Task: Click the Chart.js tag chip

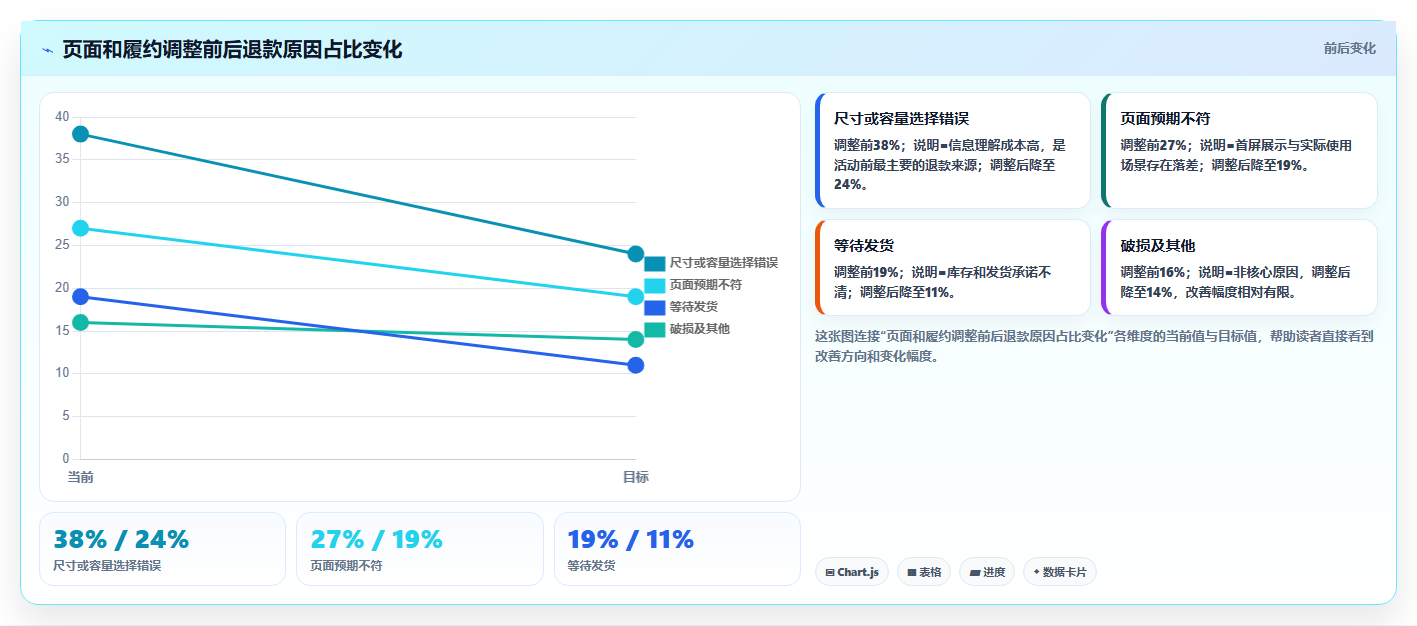Action: click(x=852, y=572)
